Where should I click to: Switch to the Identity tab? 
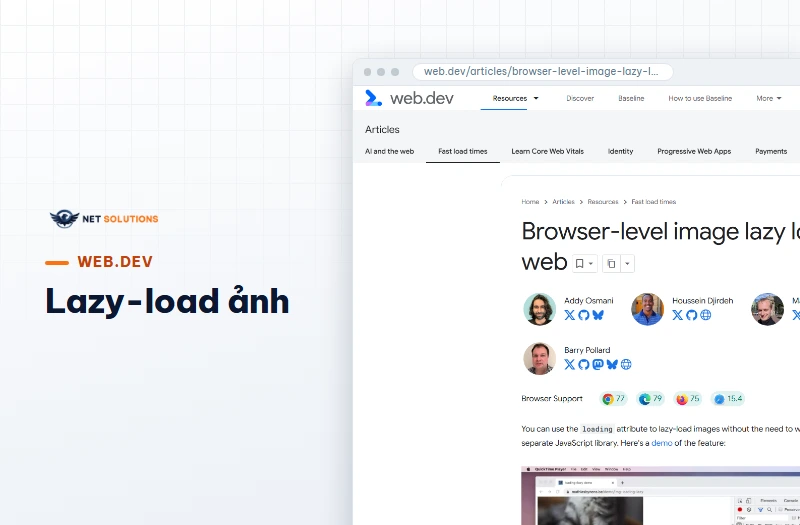[620, 152]
